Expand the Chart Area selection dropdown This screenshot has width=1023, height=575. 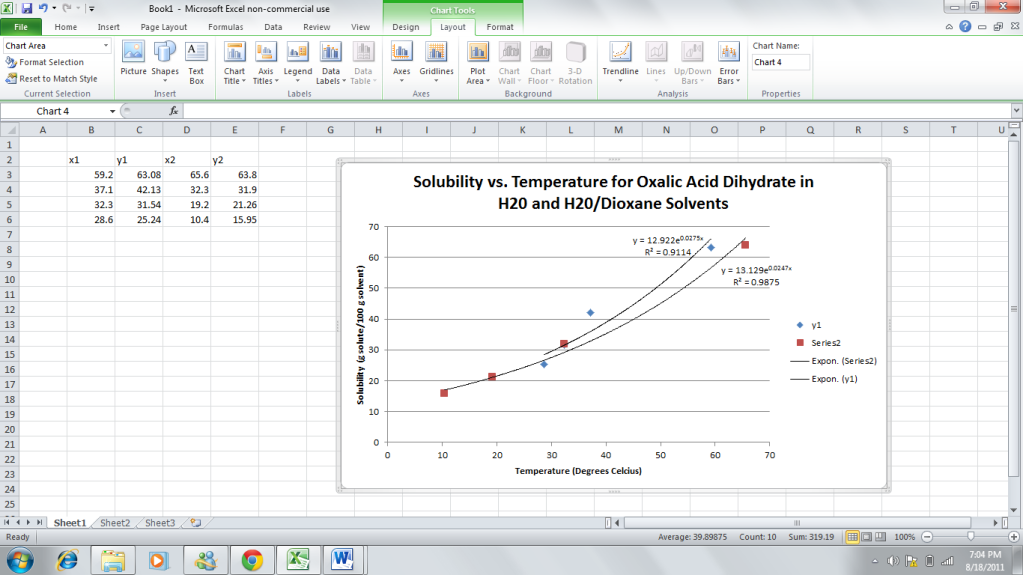tap(105, 46)
